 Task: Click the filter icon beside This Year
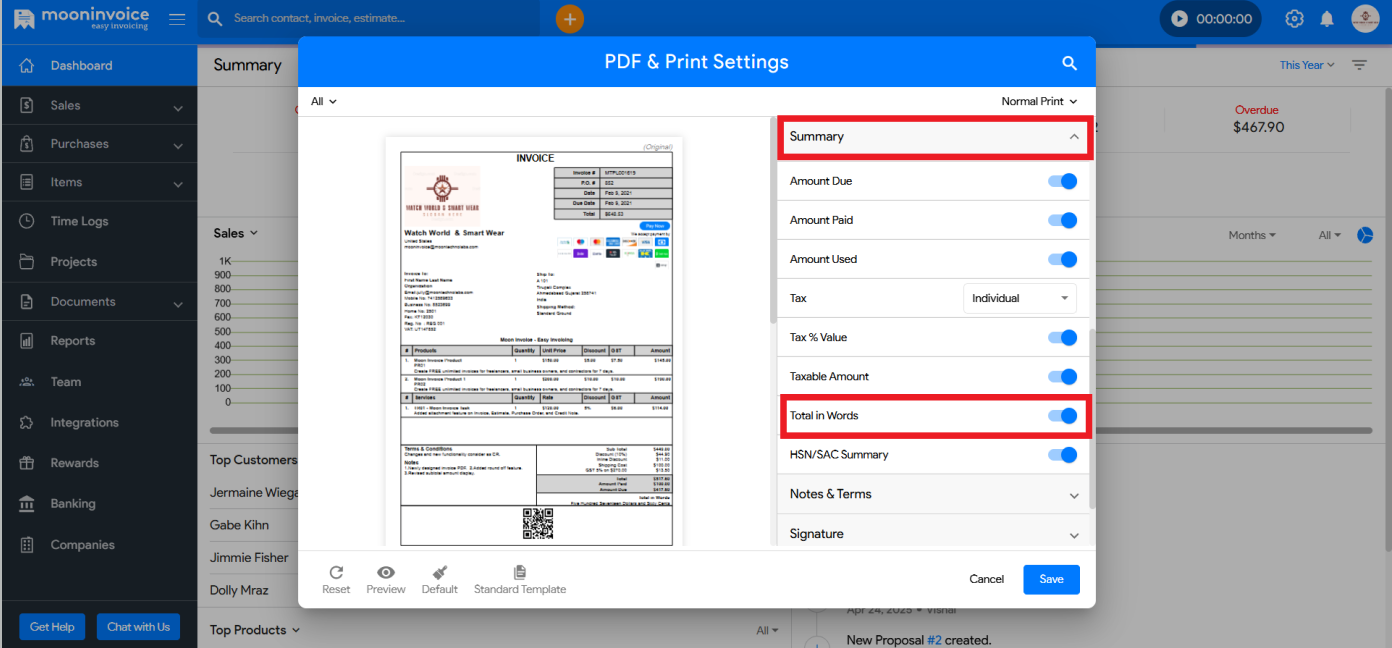pos(1359,65)
